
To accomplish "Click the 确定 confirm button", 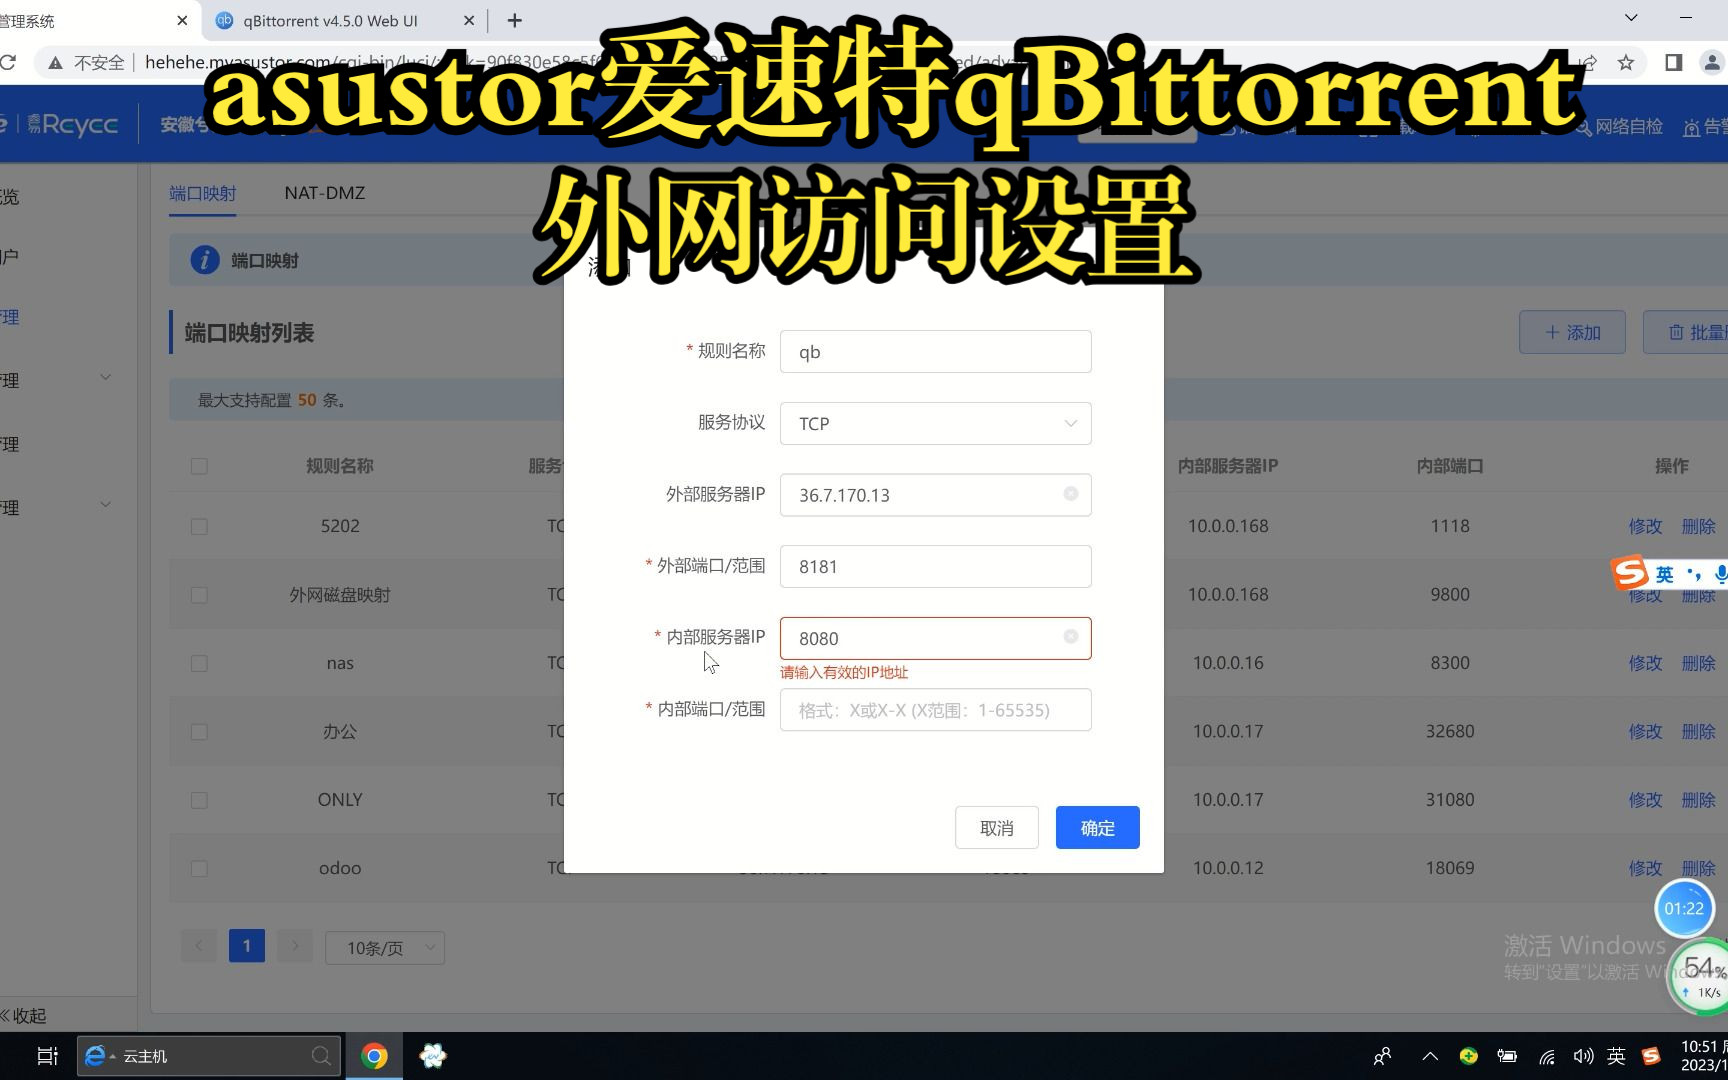I will [x=1097, y=827].
